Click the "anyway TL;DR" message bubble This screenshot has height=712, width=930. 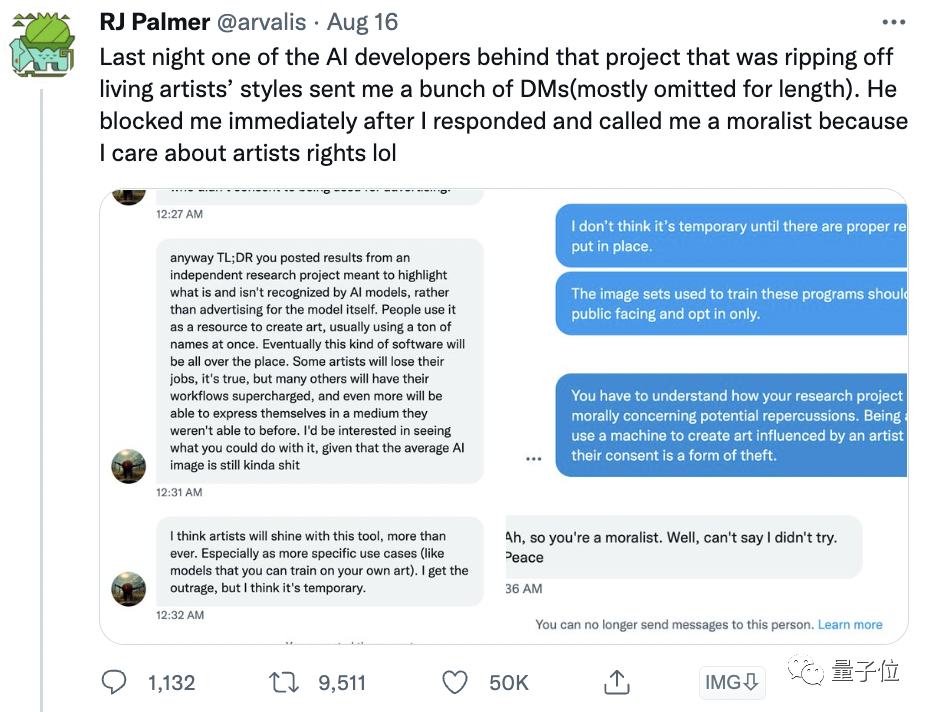tap(319, 360)
